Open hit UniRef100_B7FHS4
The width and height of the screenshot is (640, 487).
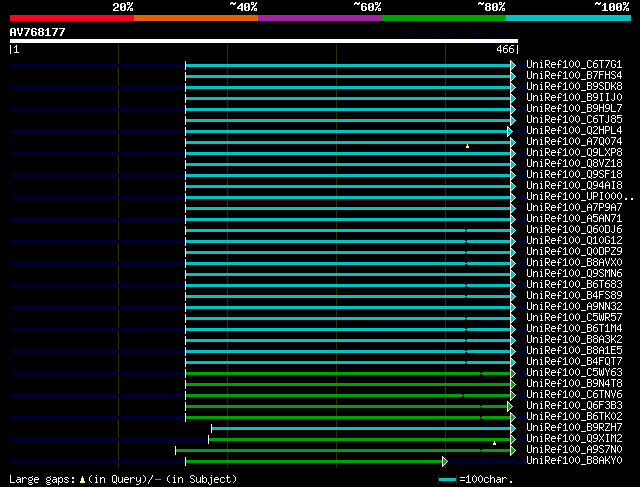[574, 76]
